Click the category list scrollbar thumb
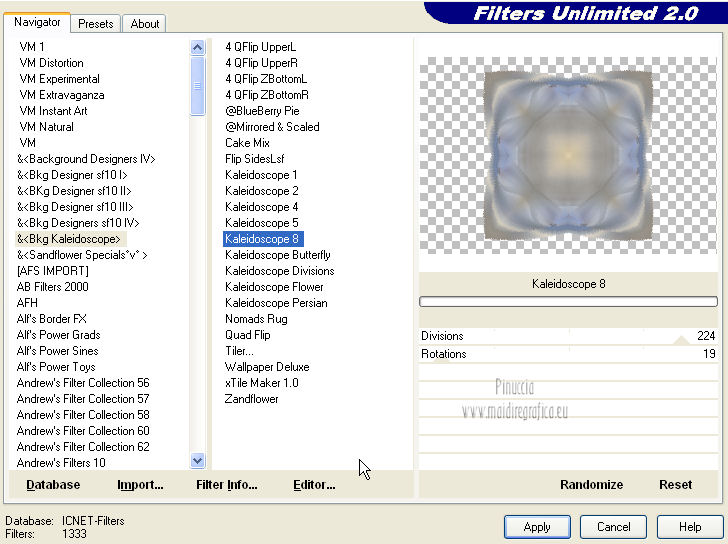Screen dimensions: 728x544 [x=197, y=85]
